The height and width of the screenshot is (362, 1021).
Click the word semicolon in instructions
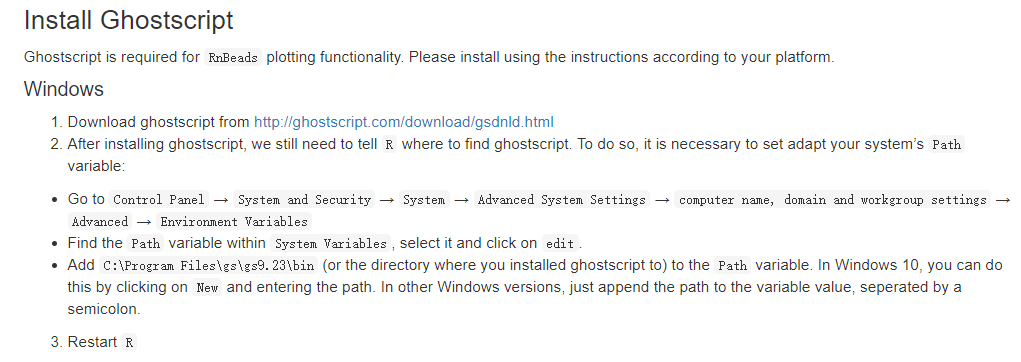coord(104,309)
